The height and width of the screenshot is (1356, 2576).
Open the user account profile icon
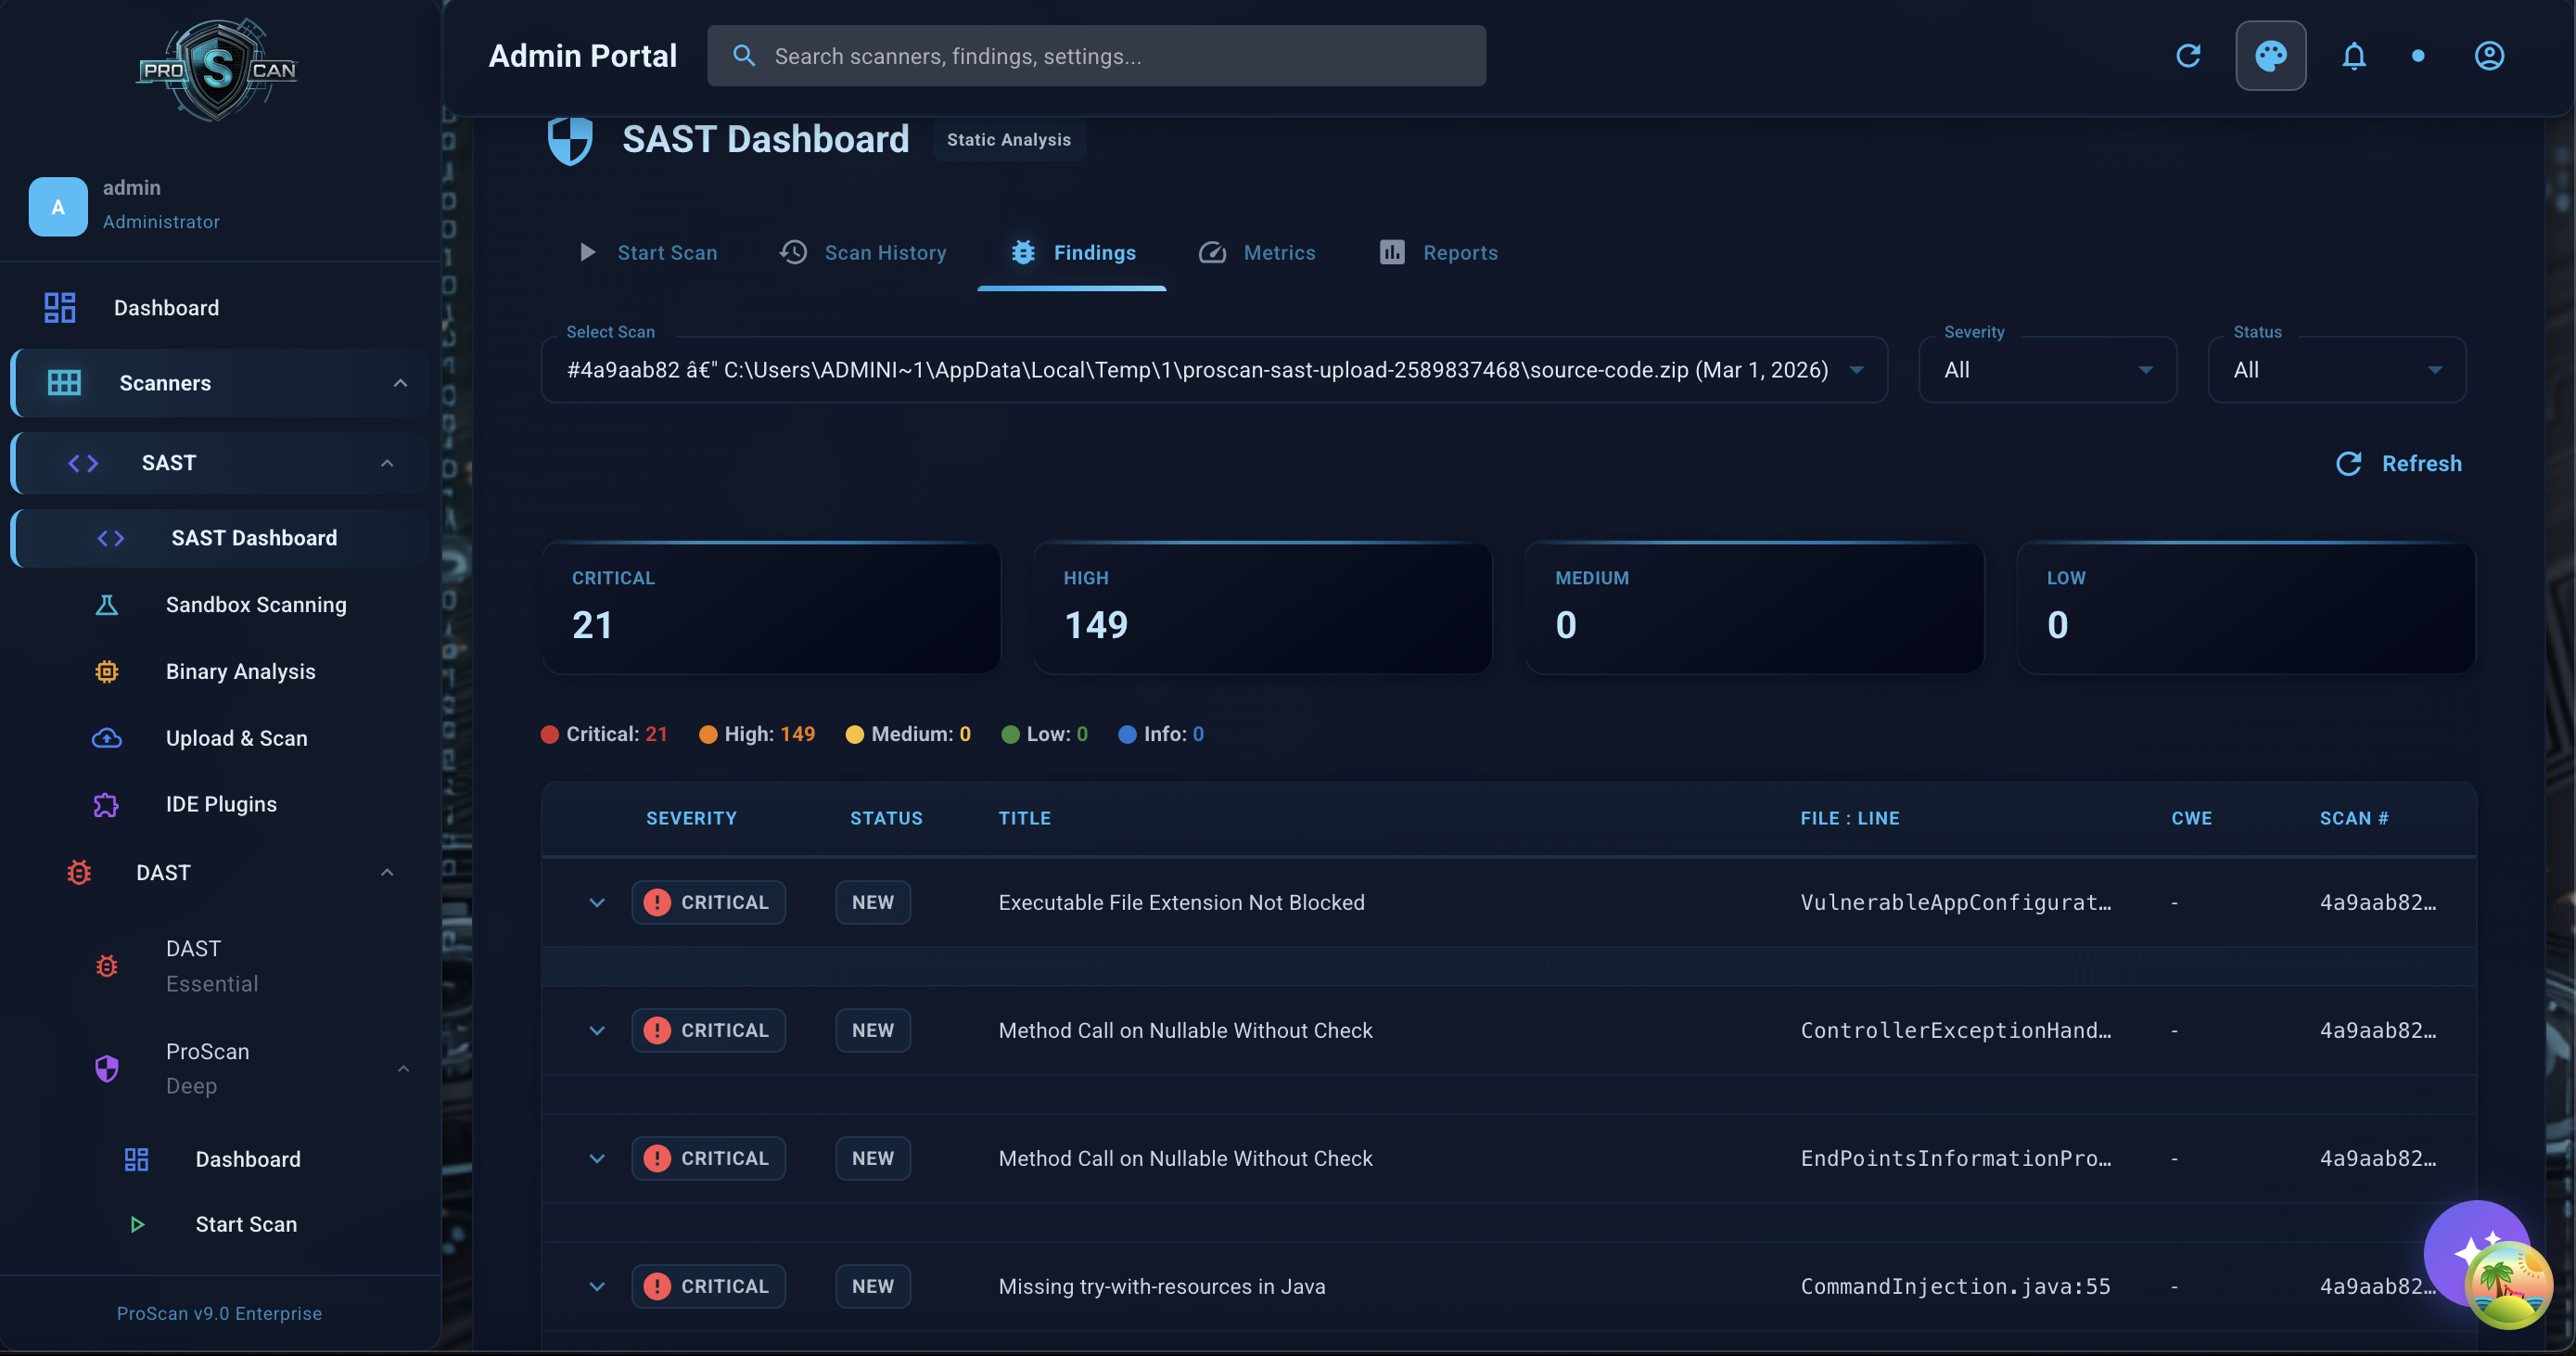click(x=2488, y=56)
